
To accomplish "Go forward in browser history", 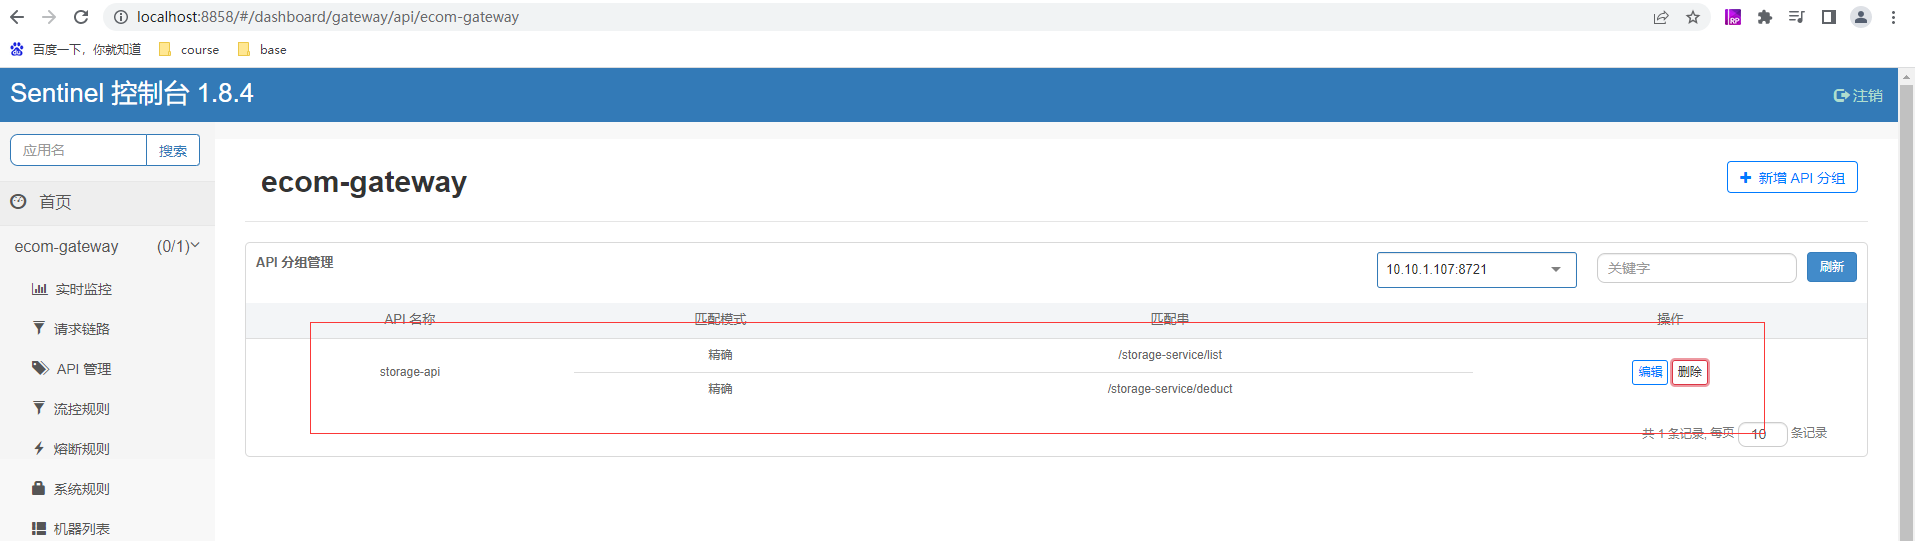I will (49, 17).
